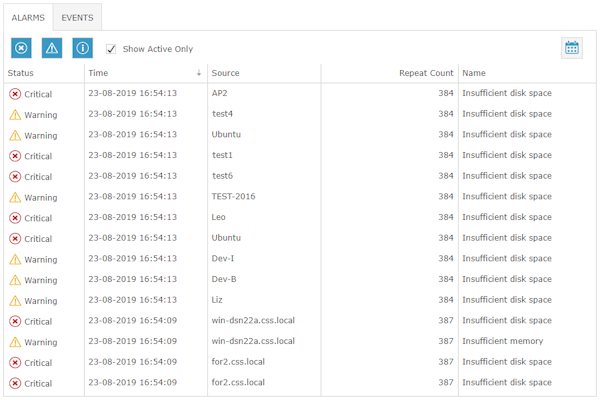600x400 pixels.
Task: Click timestamp in the TEST-2016 row
Action: (132, 196)
